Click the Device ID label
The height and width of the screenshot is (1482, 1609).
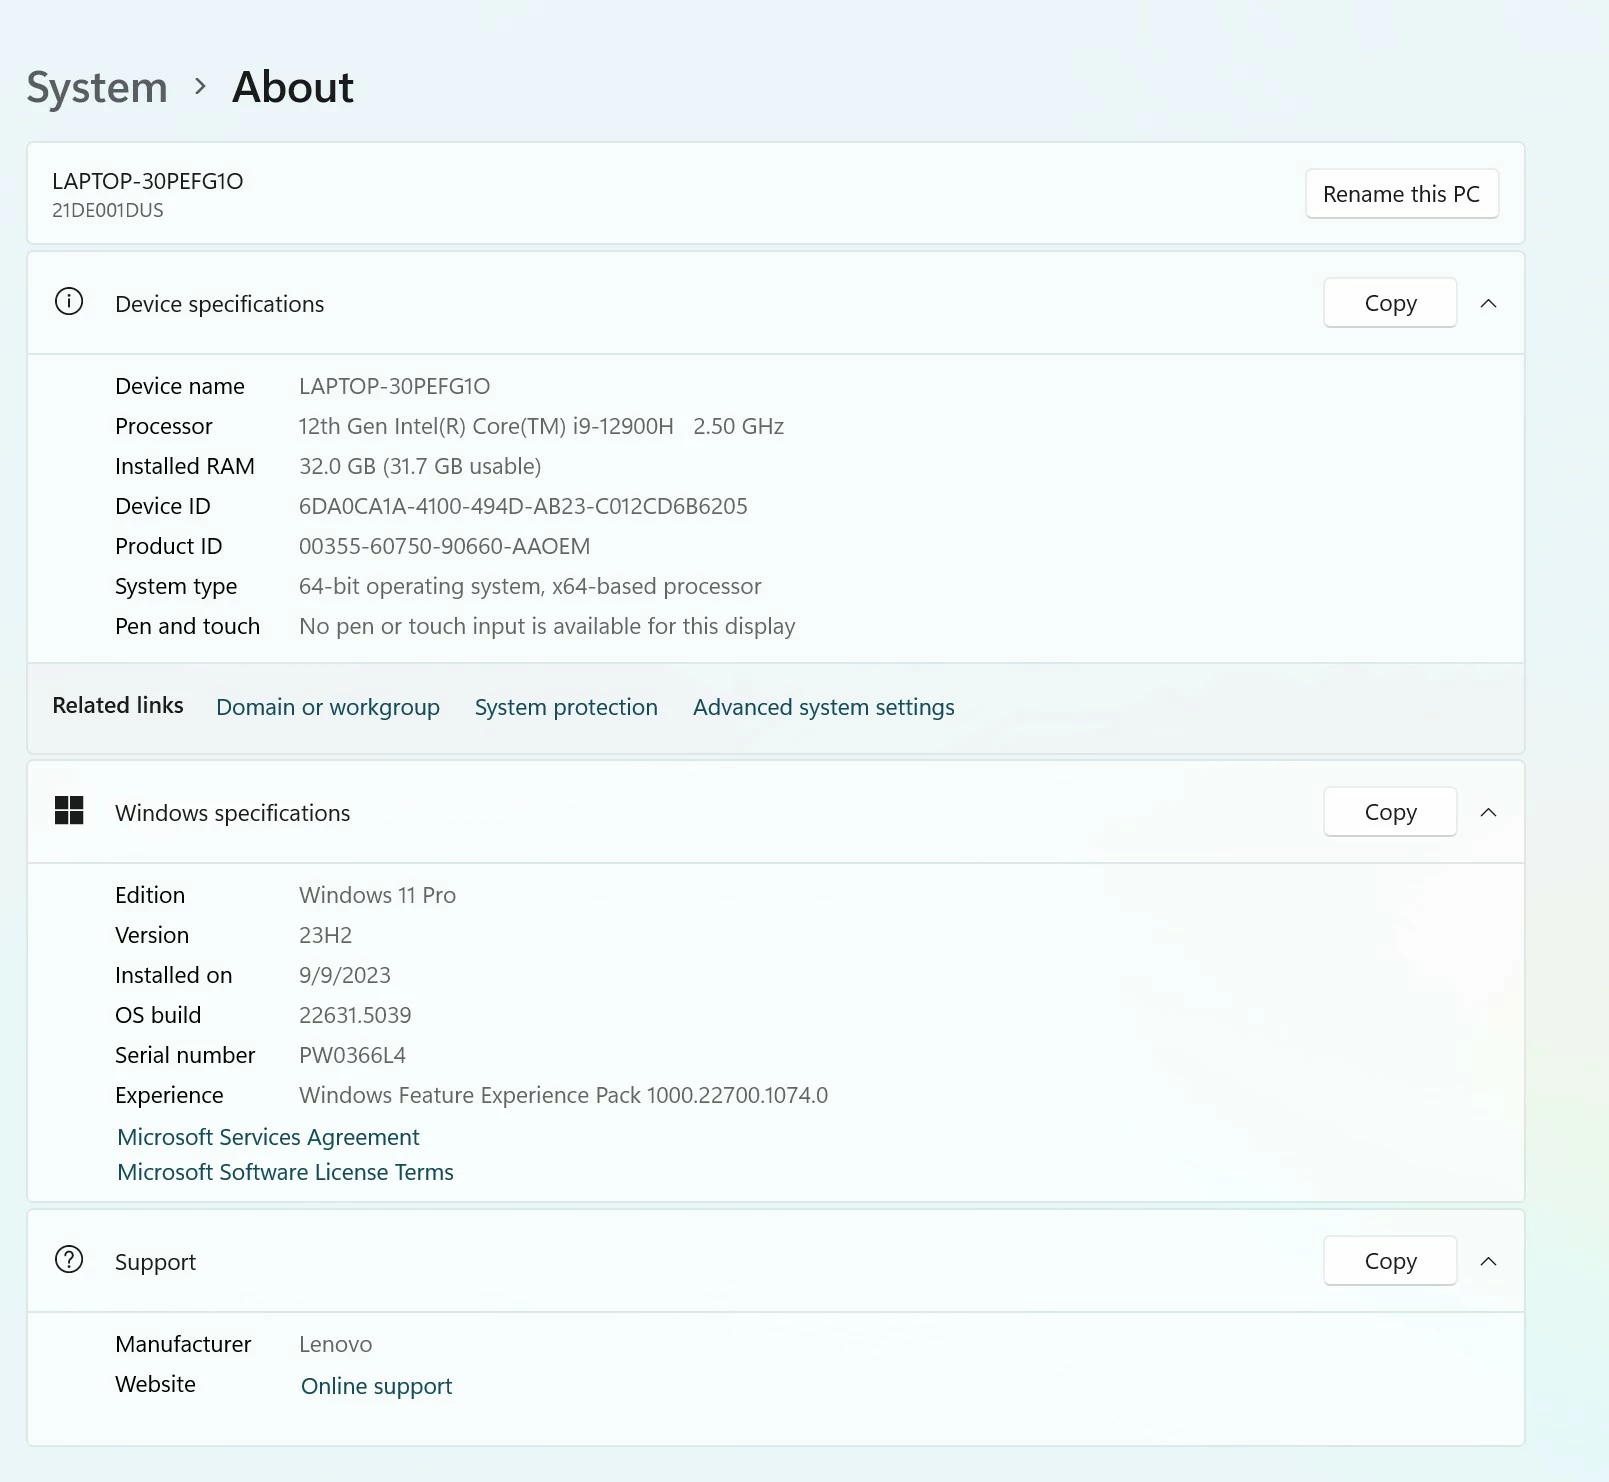163,506
